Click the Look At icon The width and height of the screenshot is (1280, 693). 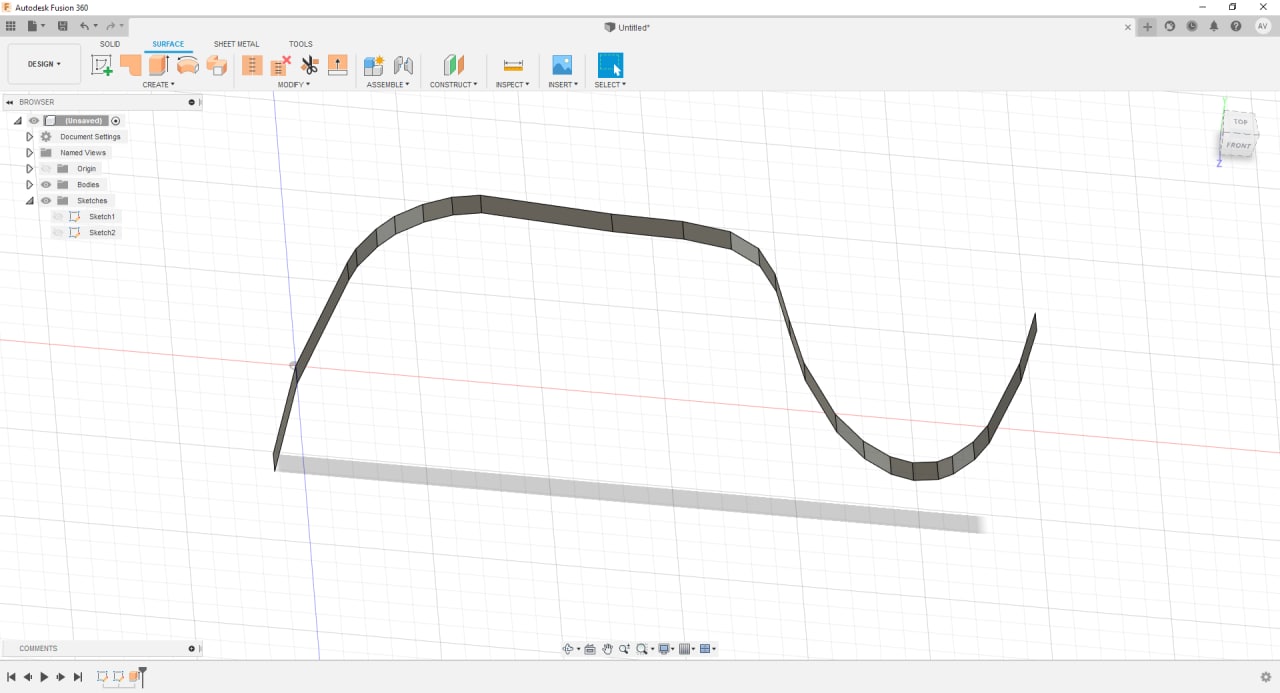[590, 649]
